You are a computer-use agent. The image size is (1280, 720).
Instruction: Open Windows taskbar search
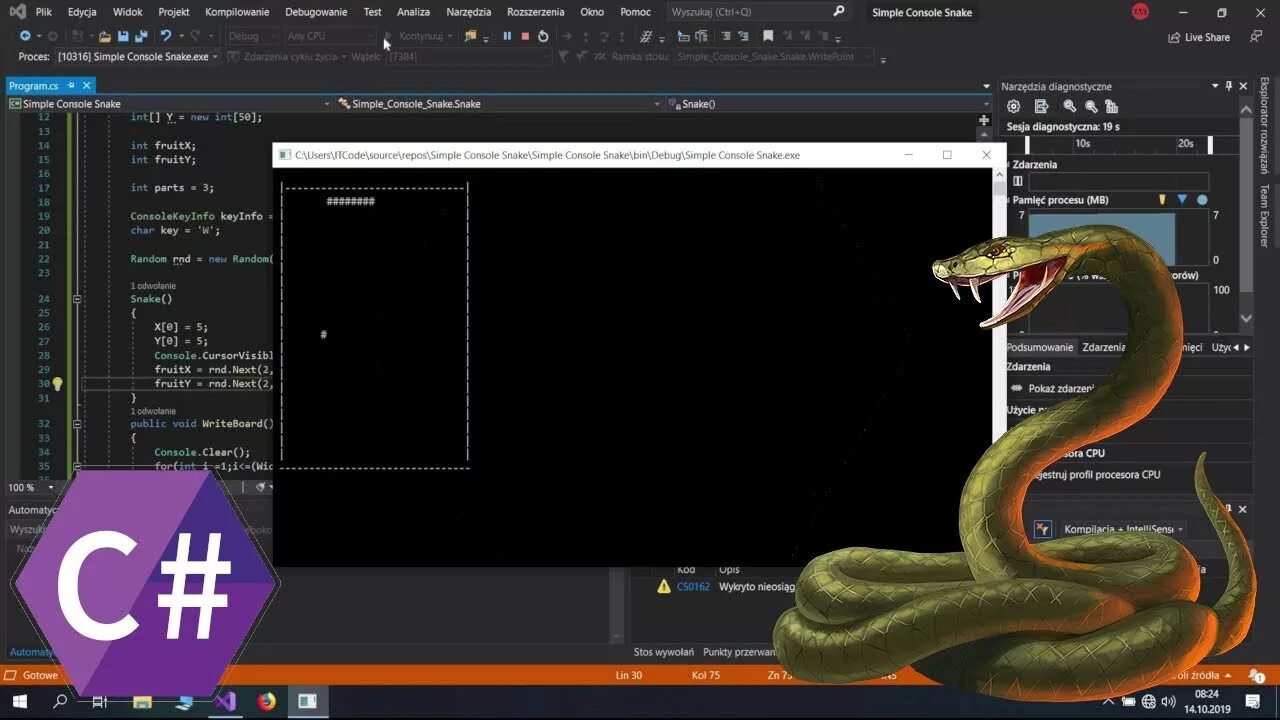coord(60,702)
